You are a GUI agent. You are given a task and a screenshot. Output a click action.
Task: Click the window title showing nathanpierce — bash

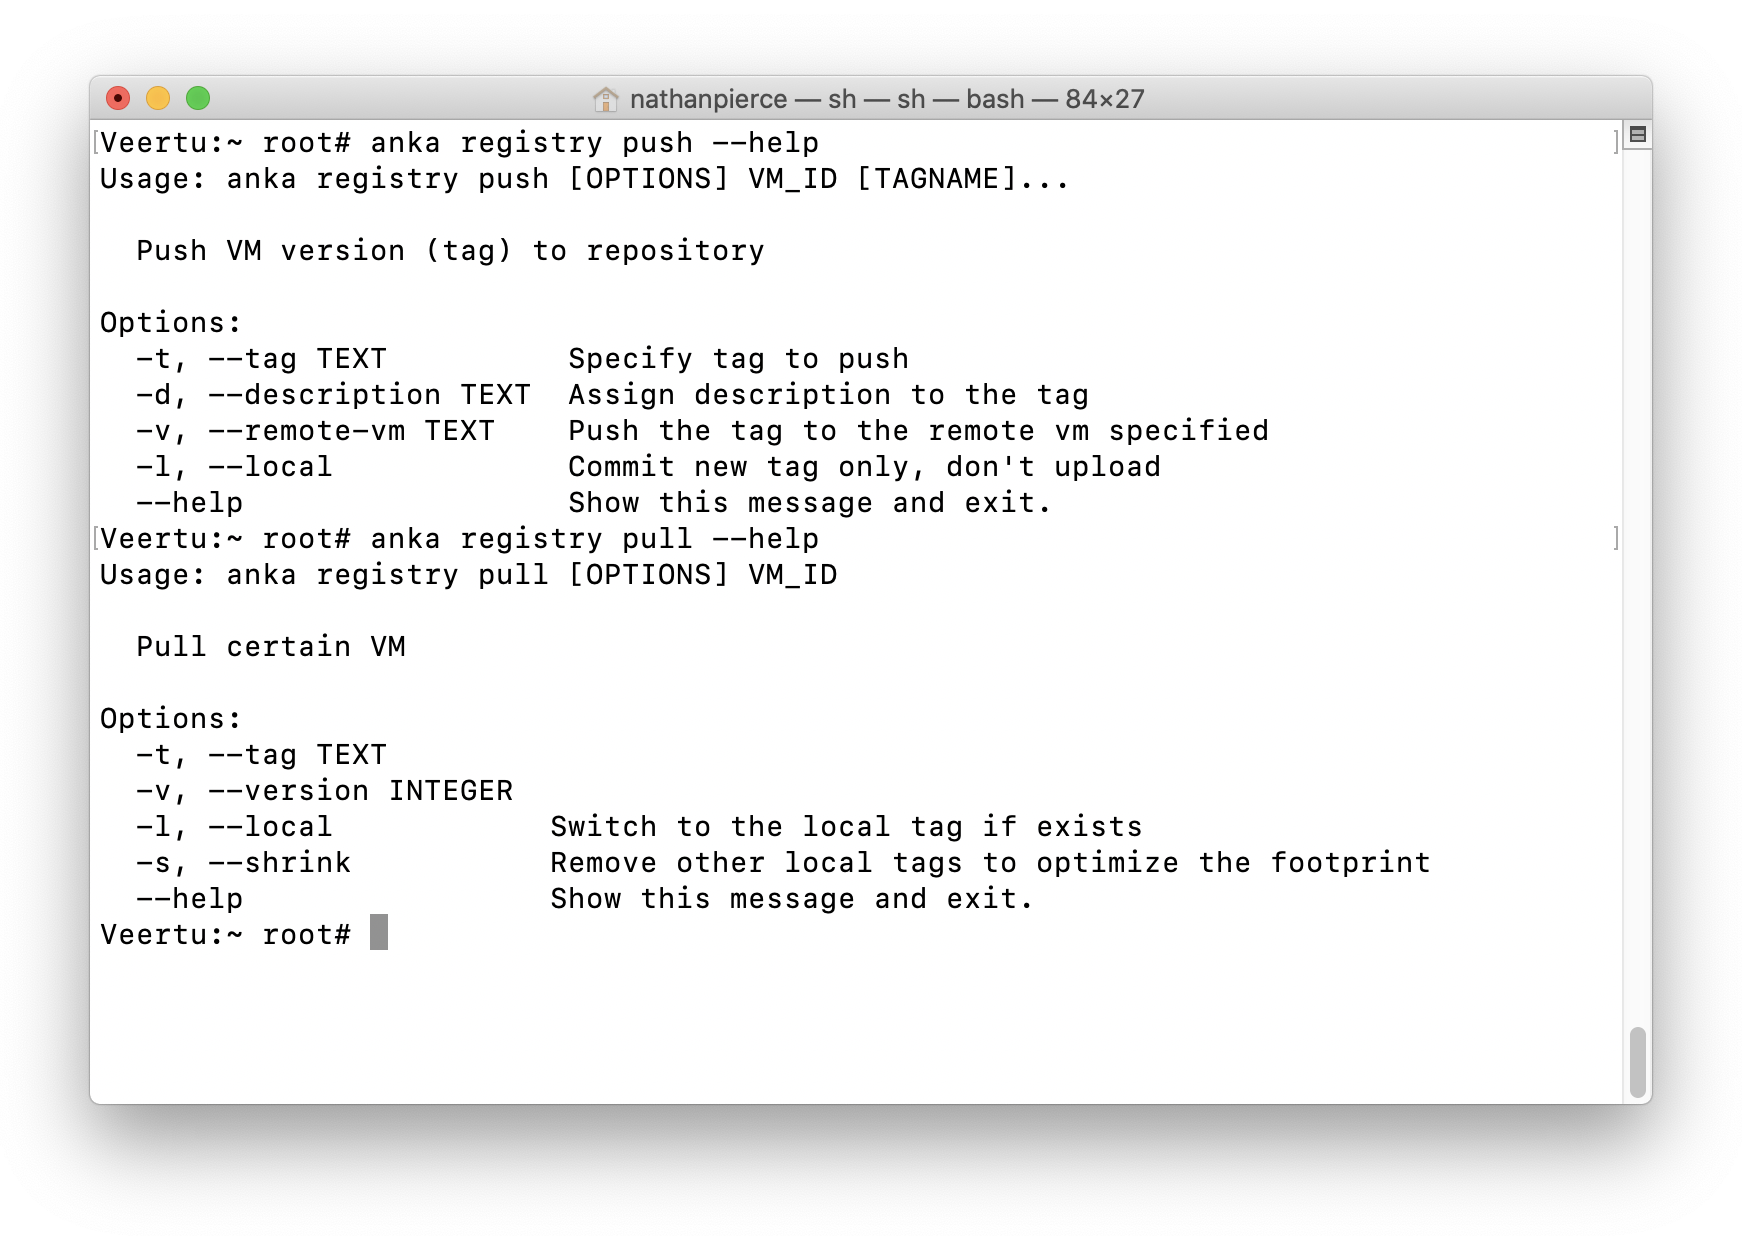coord(889,99)
